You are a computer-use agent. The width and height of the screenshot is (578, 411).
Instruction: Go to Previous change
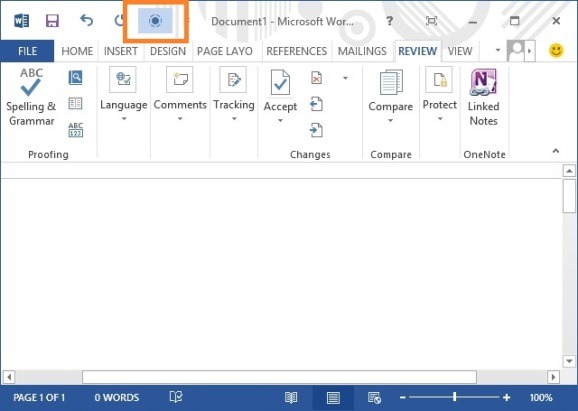coord(316,104)
